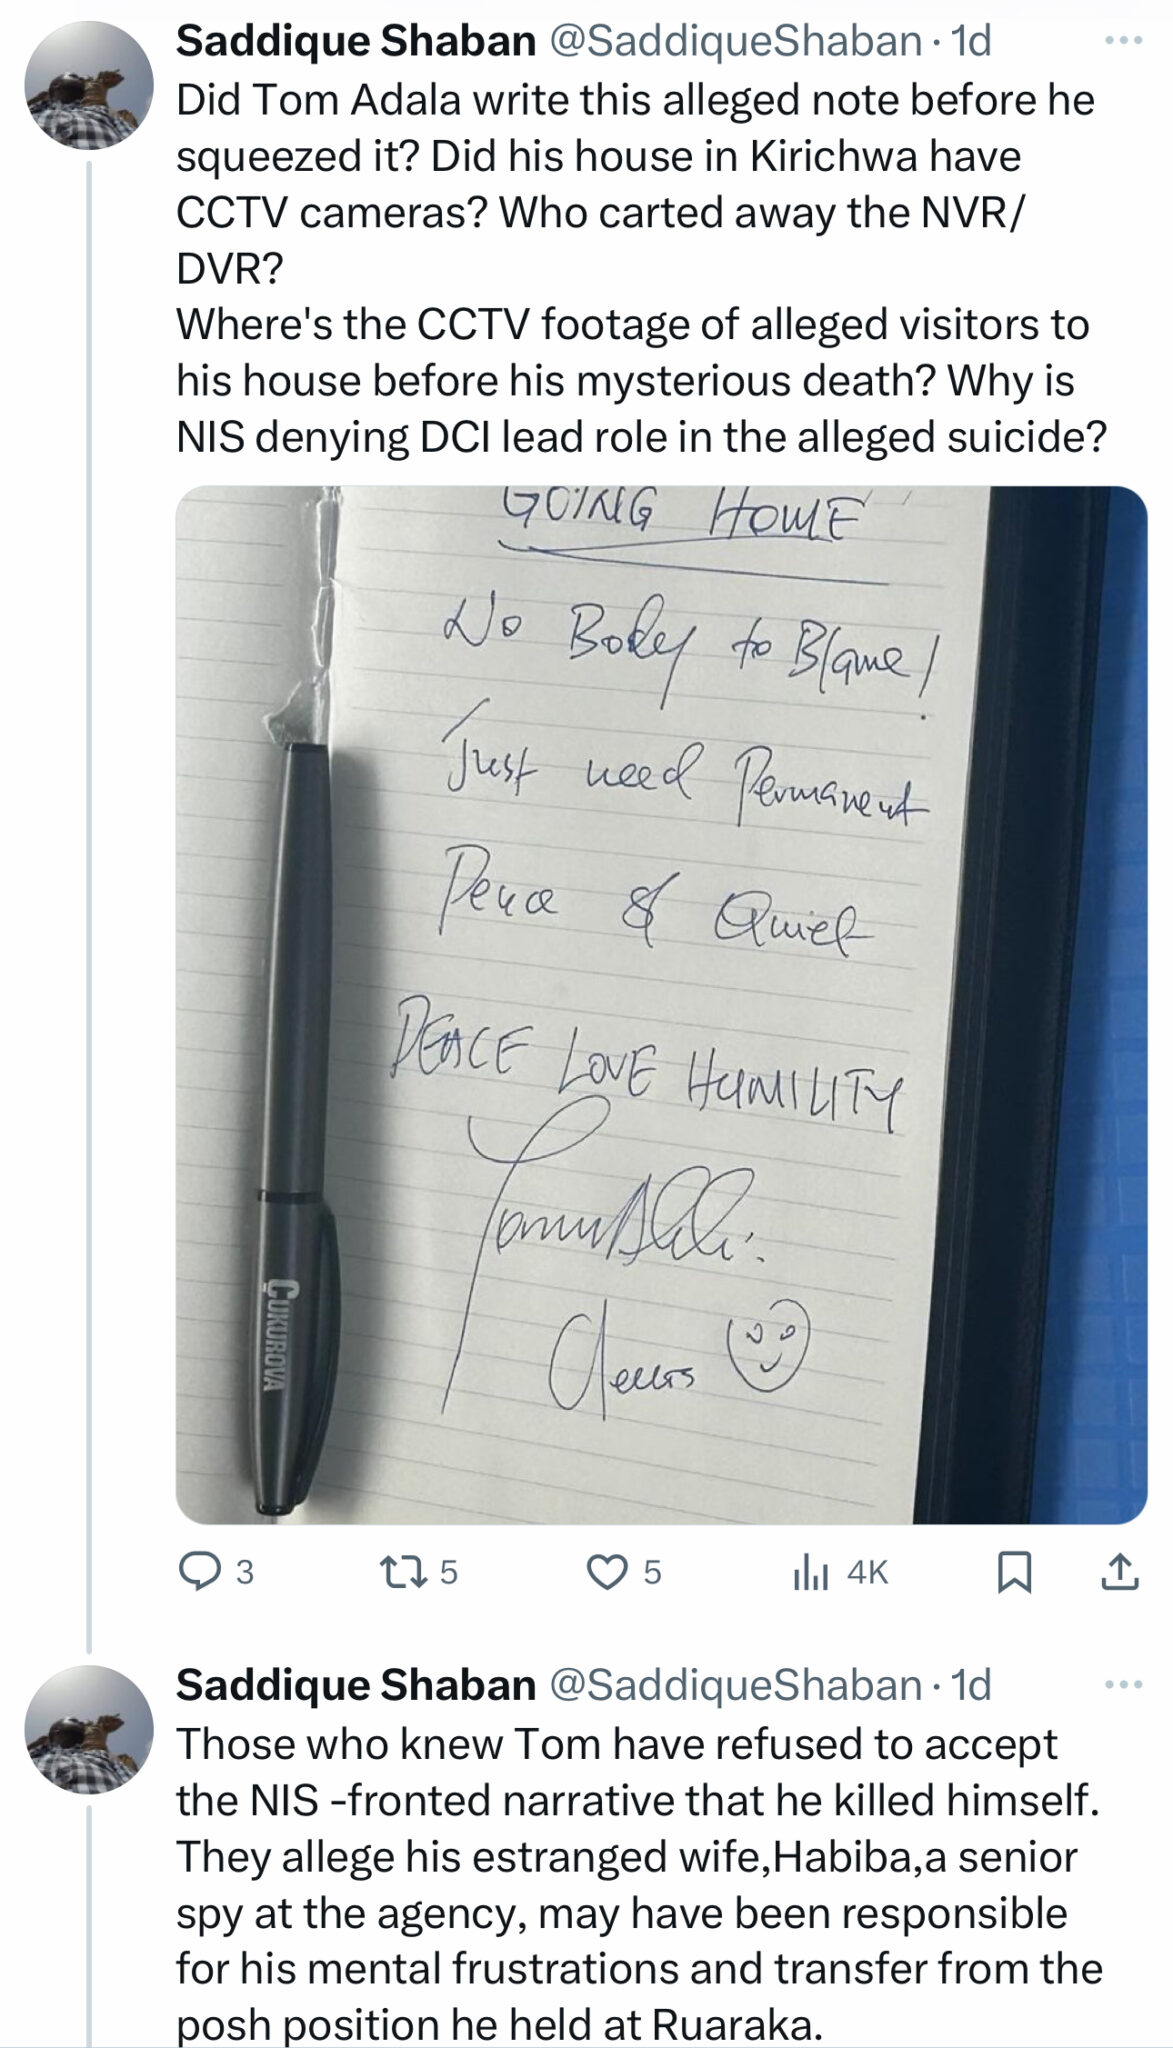Viewport: 1173px width, 2048px height.
Task: Click @SaddiqueShaban handle on second tweet
Action: coord(735,1685)
